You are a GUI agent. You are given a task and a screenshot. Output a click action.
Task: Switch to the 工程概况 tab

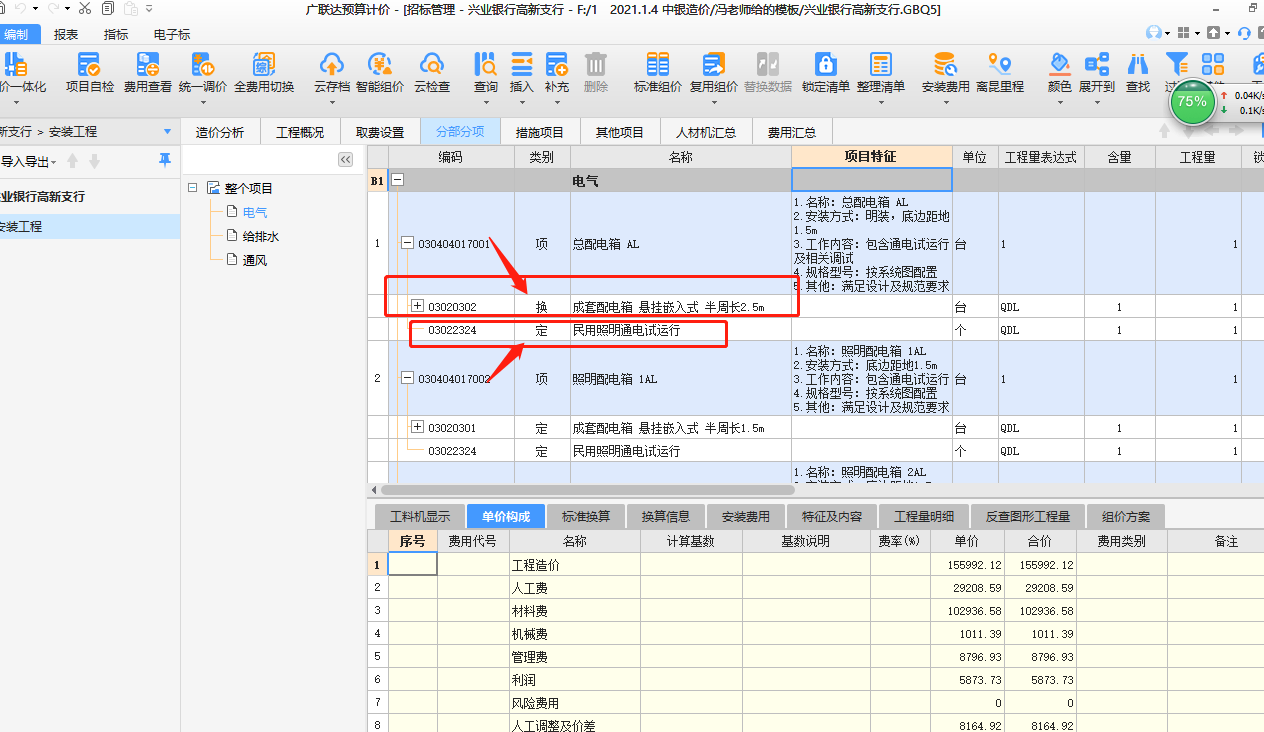(300, 132)
